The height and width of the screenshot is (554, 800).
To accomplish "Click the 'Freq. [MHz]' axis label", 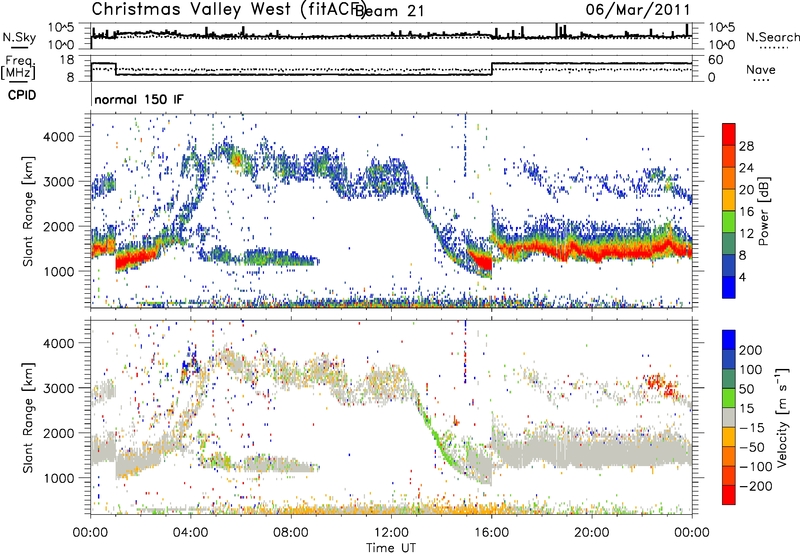I will pyautogui.click(x=18, y=67).
